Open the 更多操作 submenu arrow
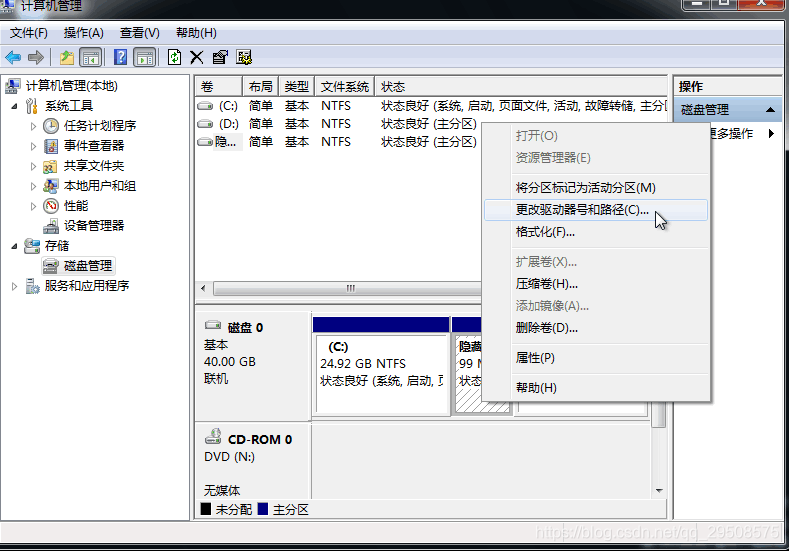The width and height of the screenshot is (789, 551). (x=771, y=133)
